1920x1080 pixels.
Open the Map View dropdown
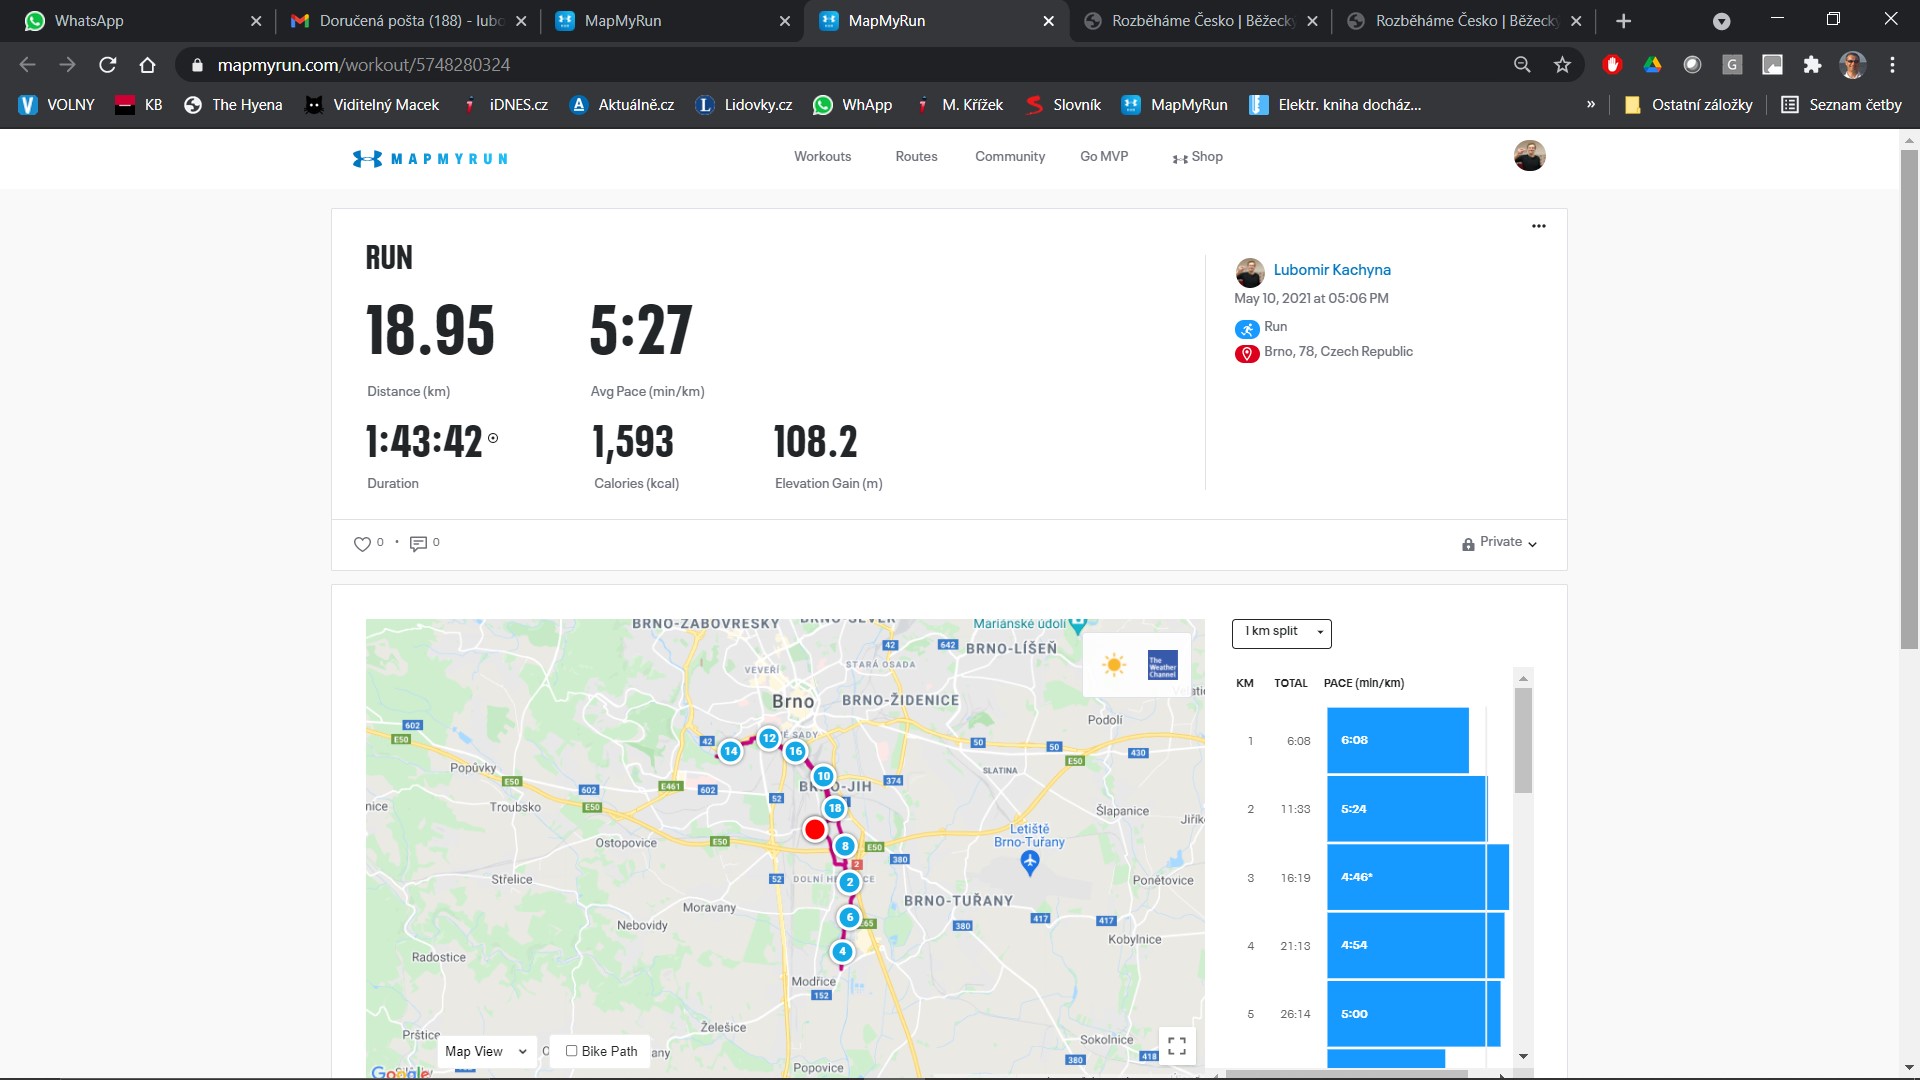pyautogui.click(x=485, y=1051)
